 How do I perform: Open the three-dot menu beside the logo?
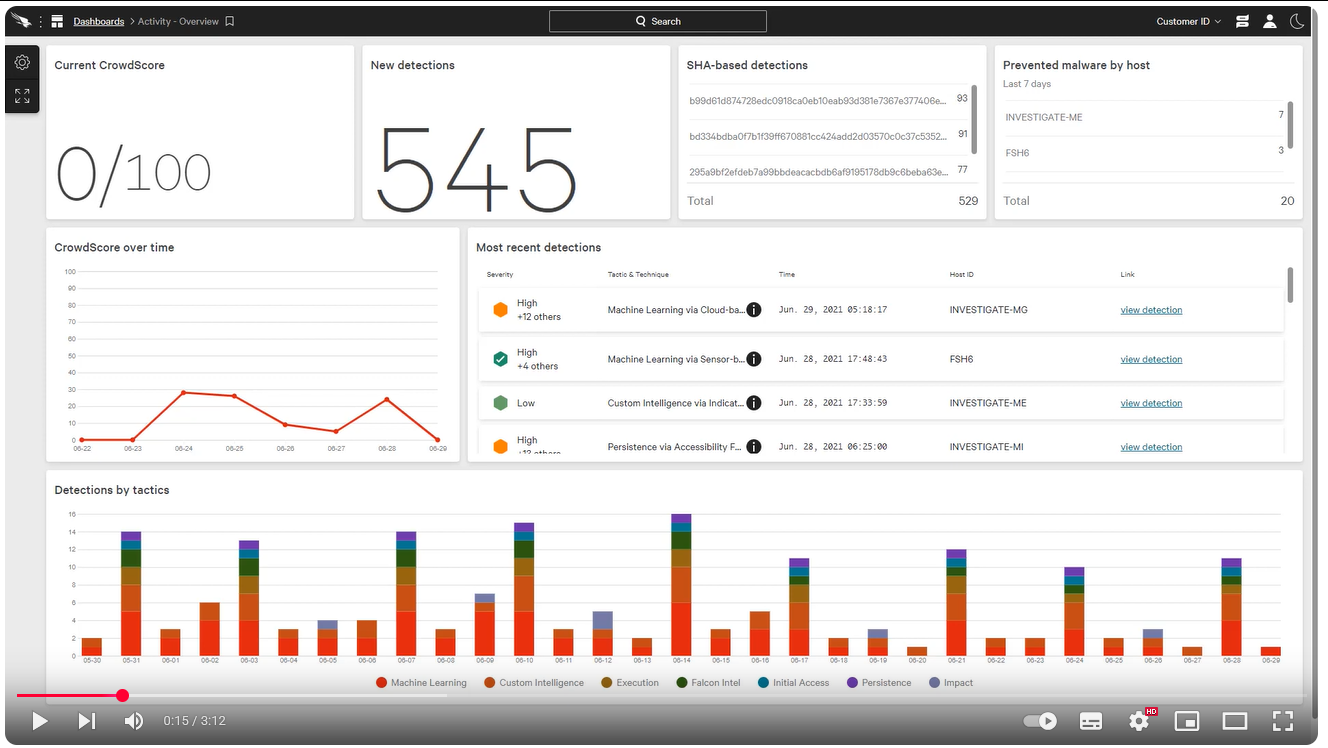tap(41, 21)
